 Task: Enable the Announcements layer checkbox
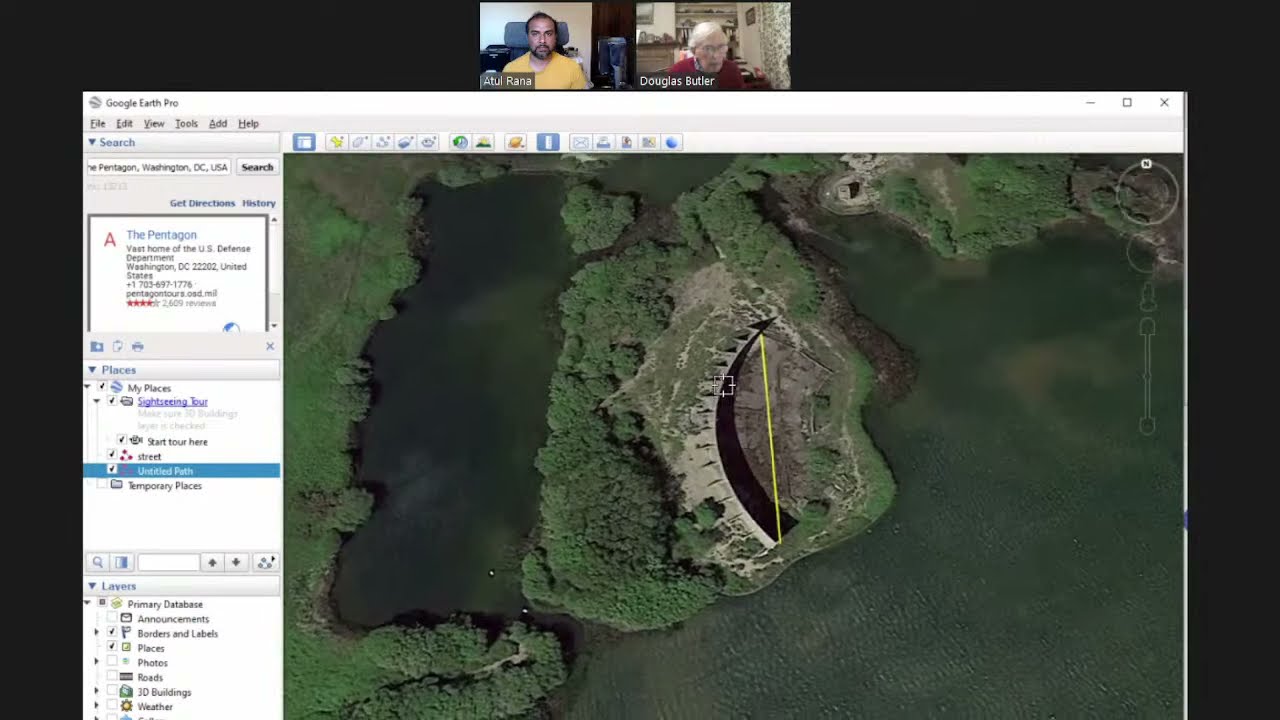tap(111, 618)
